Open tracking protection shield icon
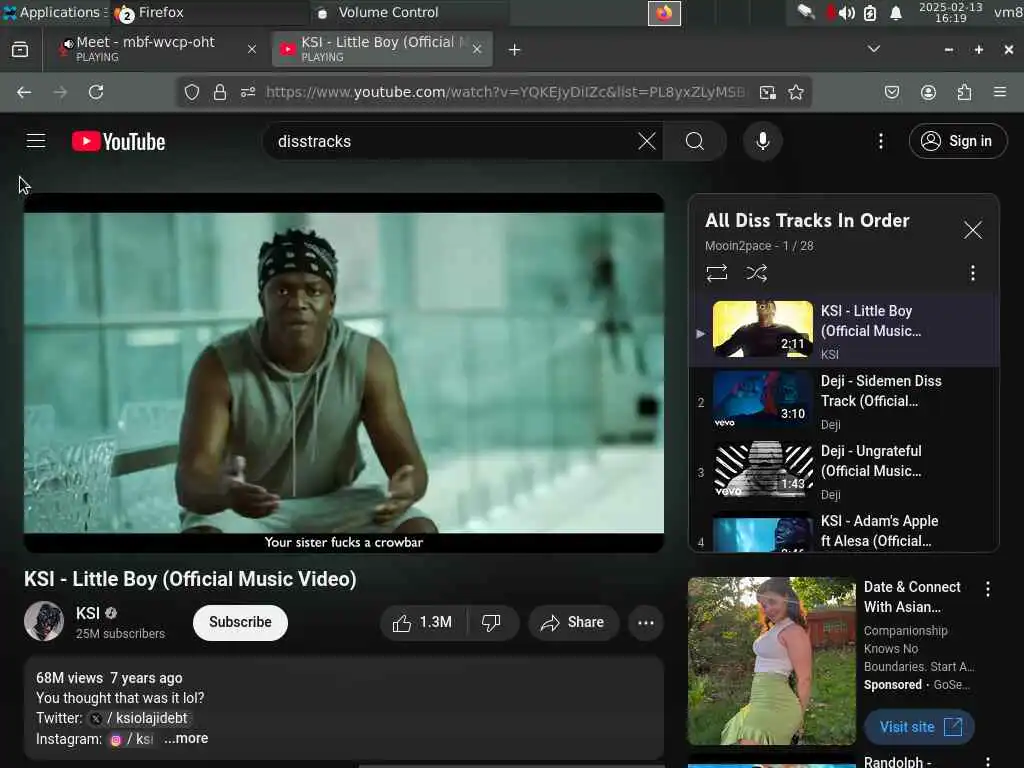Viewport: 1024px width, 768px height. pos(191,92)
